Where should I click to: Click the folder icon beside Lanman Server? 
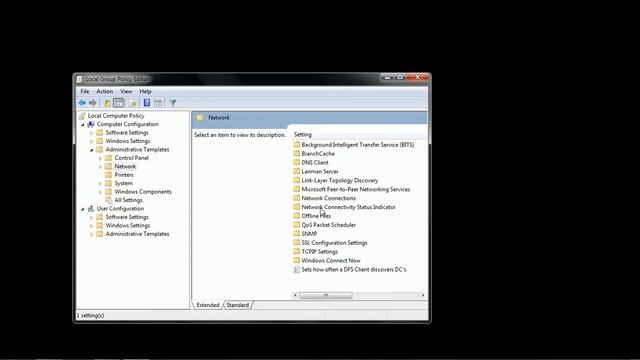click(x=297, y=171)
